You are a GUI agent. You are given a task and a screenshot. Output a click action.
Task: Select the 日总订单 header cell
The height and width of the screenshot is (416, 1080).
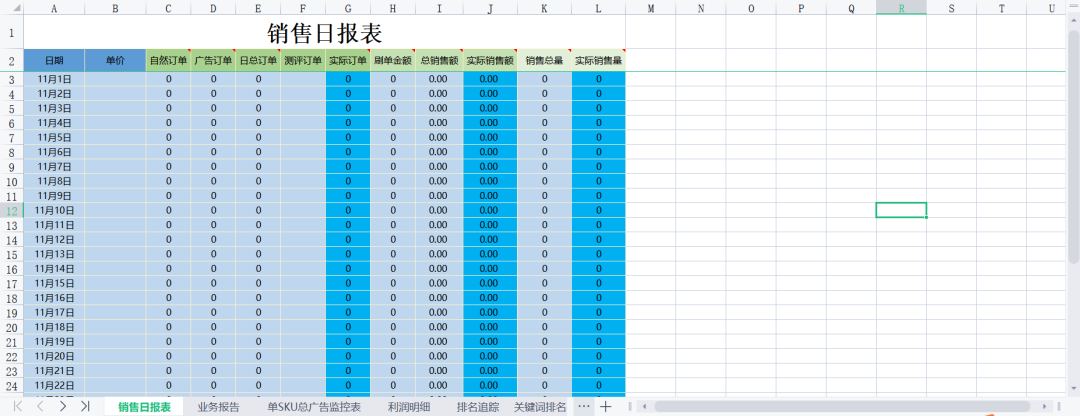click(258, 60)
